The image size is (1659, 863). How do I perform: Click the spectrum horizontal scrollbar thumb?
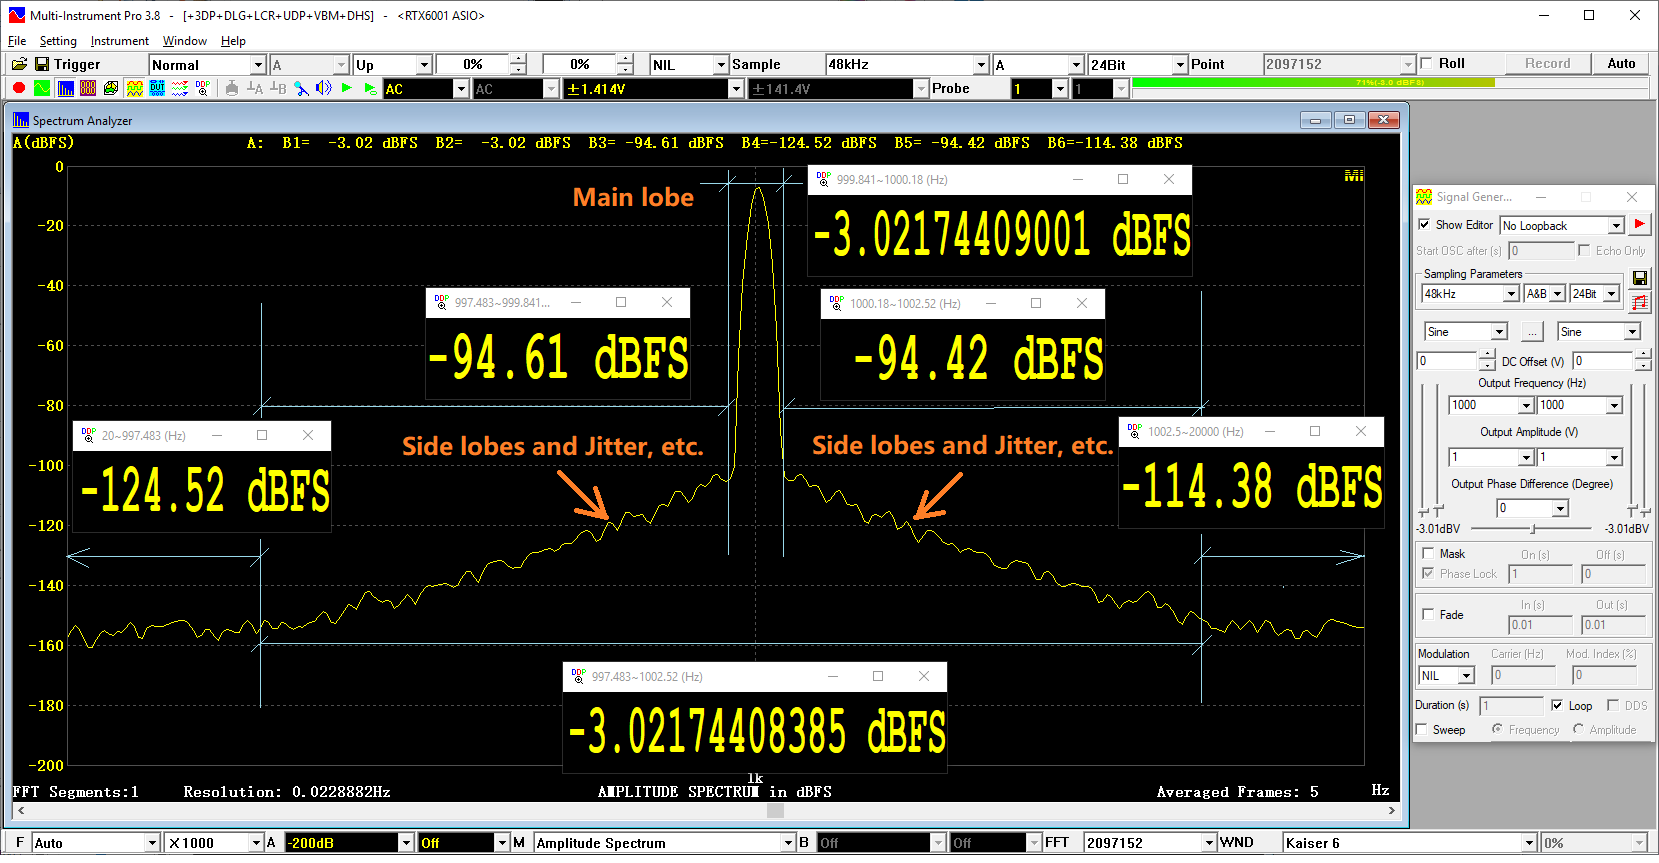775,811
